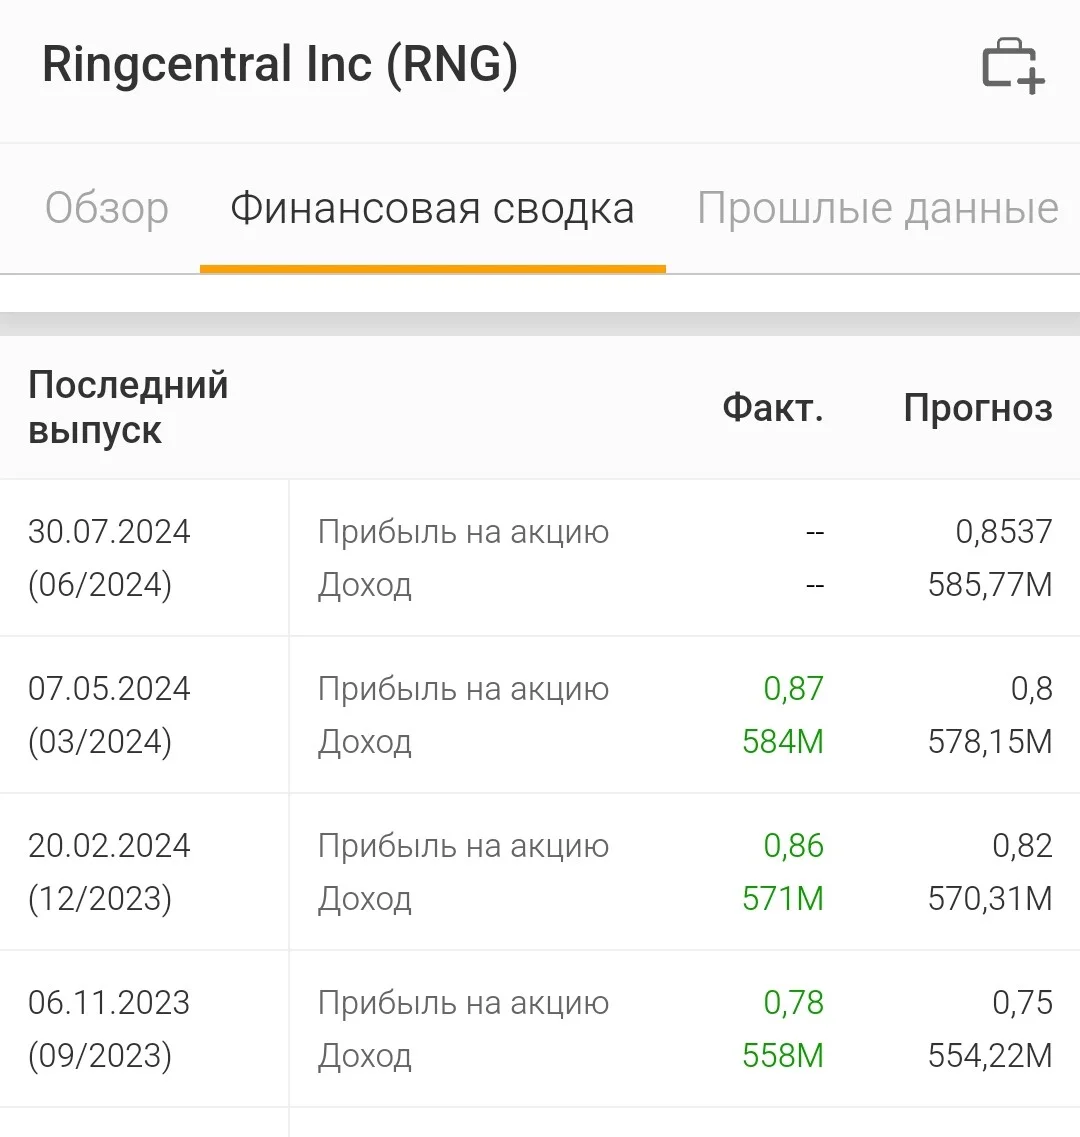Tap the add-to-portfolio briefcase icon
Screen dimensions: 1080x1137
coord(1013,66)
